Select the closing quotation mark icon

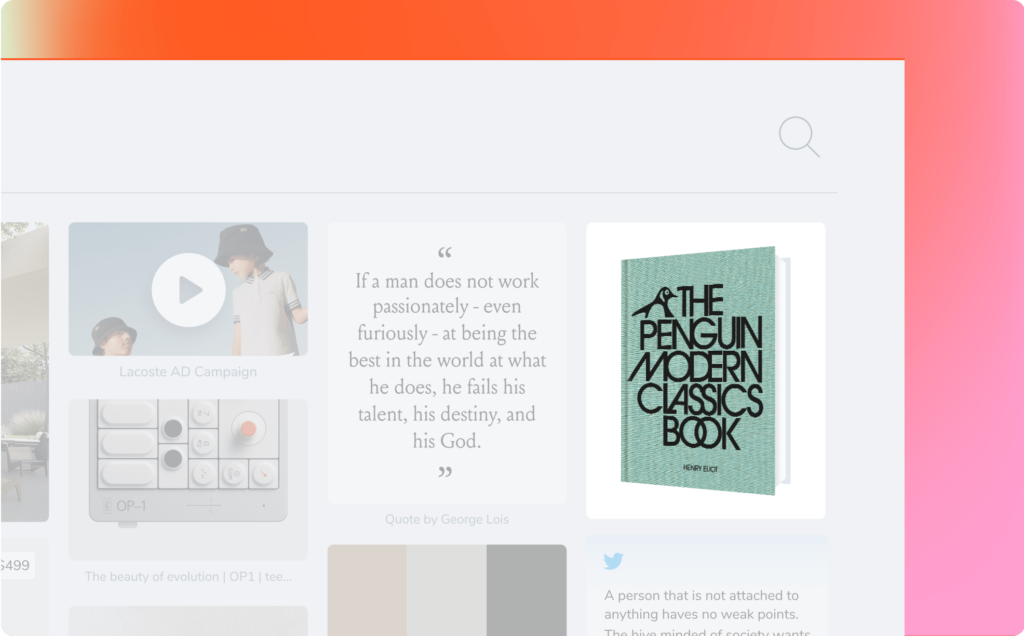(445, 471)
